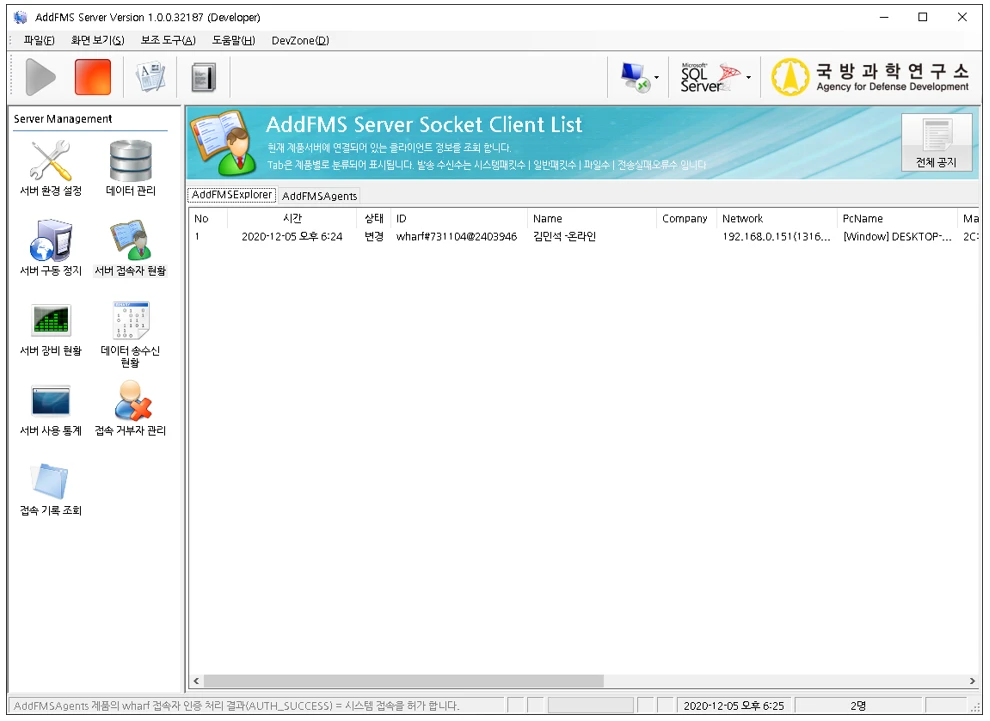Image resolution: width=990 pixels, height=721 pixels.
Task: Sort by the Name column header
Action: tap(592, 218)
